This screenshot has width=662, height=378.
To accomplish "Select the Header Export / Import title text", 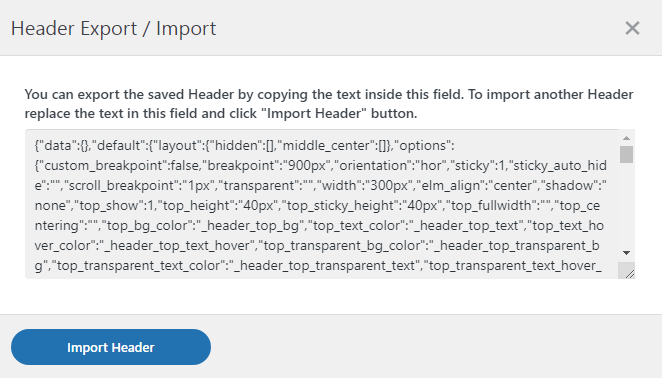I will click(x=114, y=29).
